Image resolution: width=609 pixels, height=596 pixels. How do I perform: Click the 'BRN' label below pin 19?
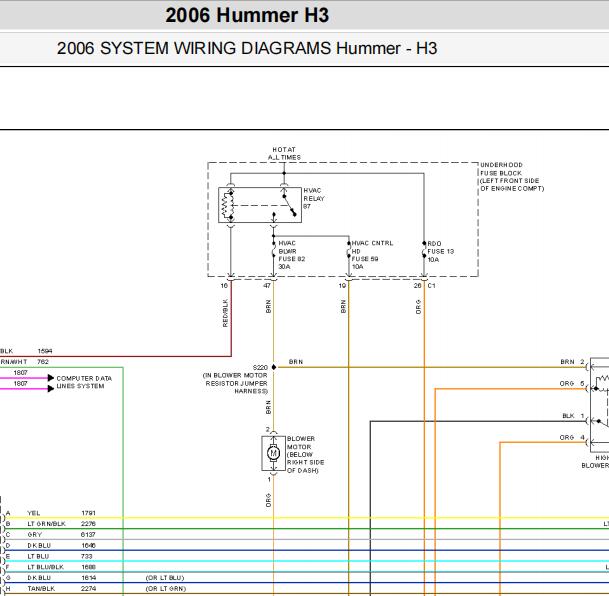coord(343,306)
